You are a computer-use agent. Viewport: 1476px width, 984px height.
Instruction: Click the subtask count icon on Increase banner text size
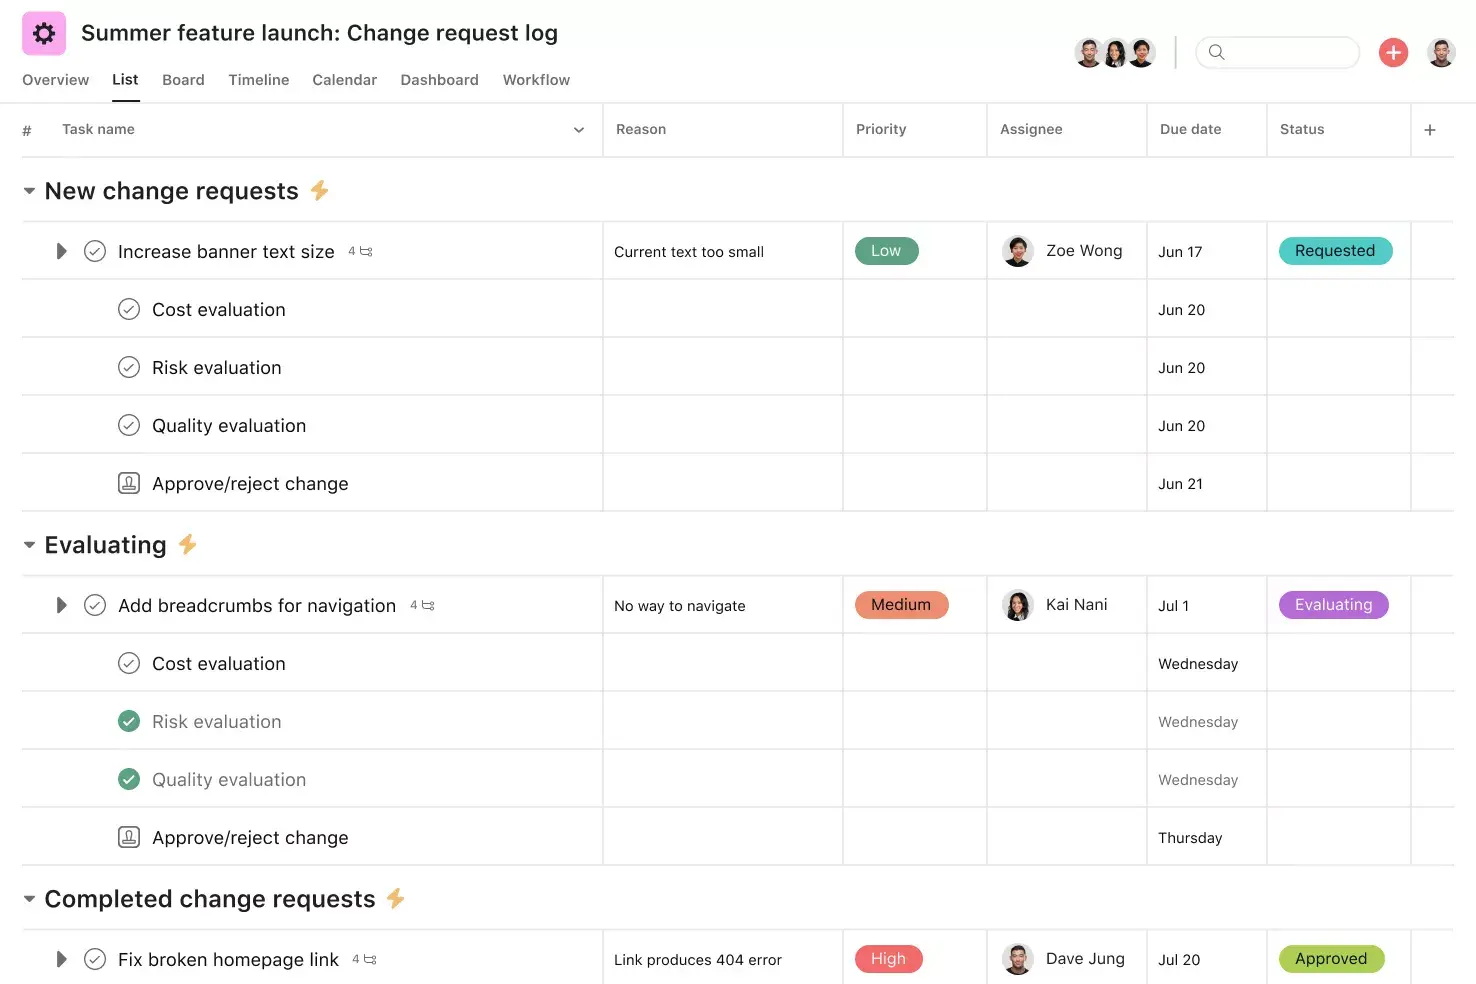tap(367, 251)
